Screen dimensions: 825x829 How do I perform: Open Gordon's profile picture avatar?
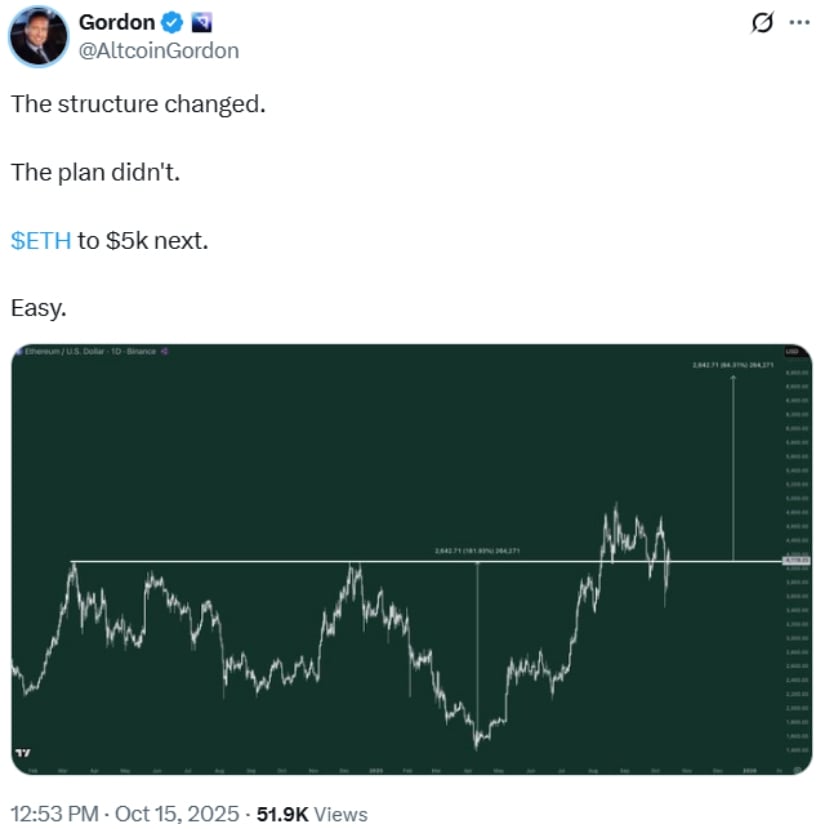(38, 38)
